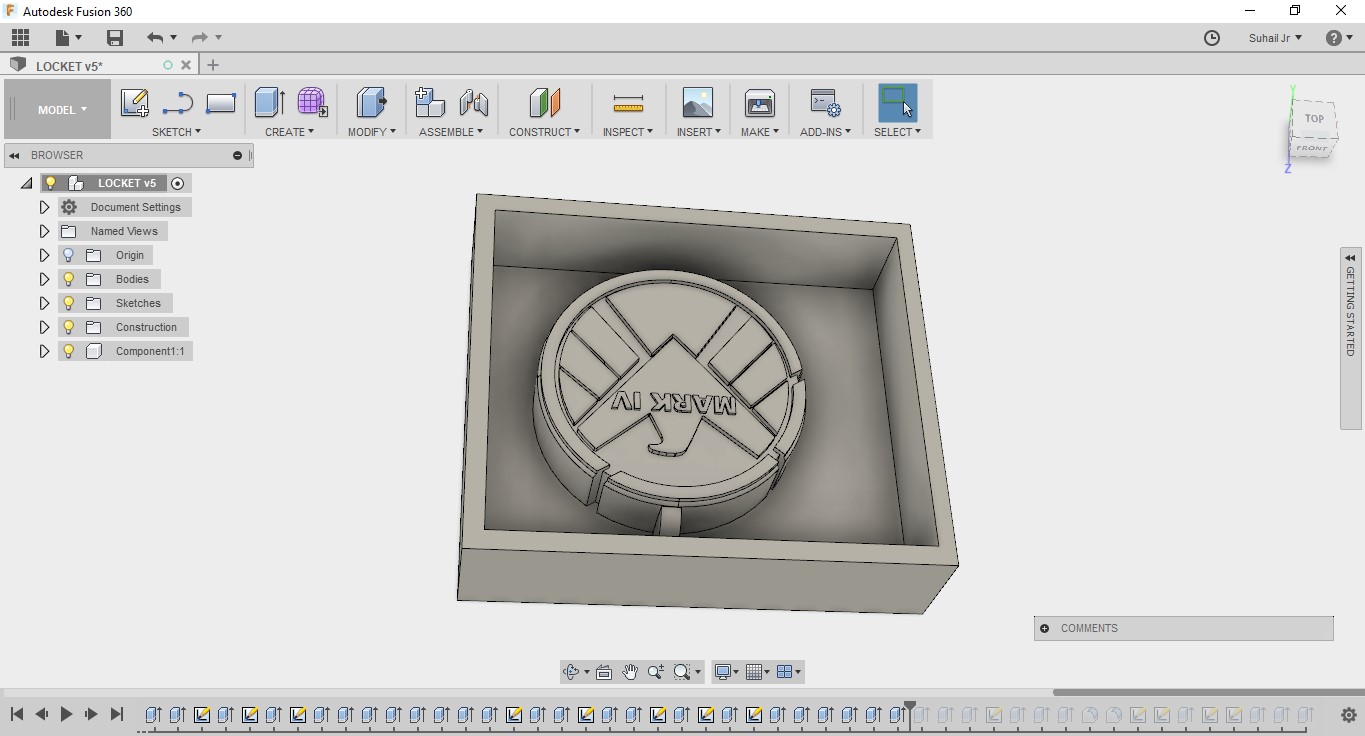
Task: Select the 3D Print make tool
Action: 760,103
